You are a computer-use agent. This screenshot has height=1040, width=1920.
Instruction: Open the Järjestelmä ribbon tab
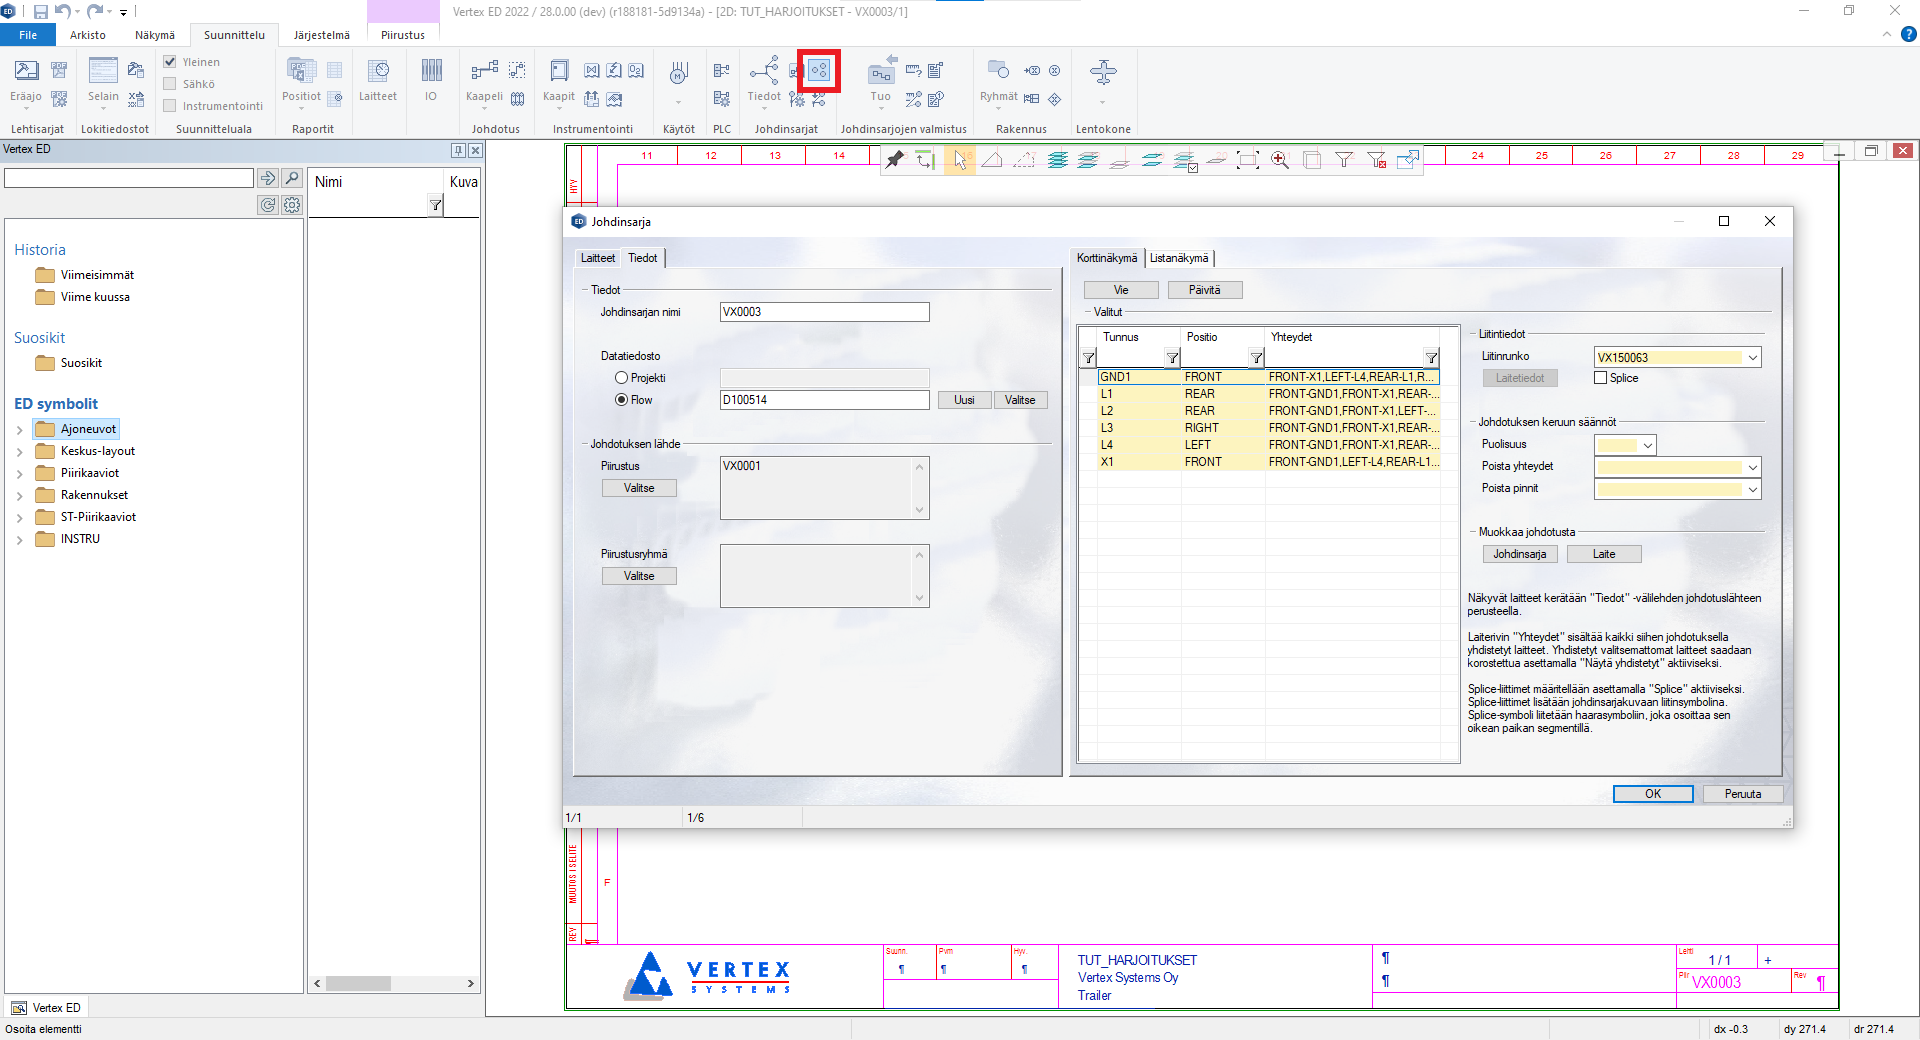click(x=321, y=35)
